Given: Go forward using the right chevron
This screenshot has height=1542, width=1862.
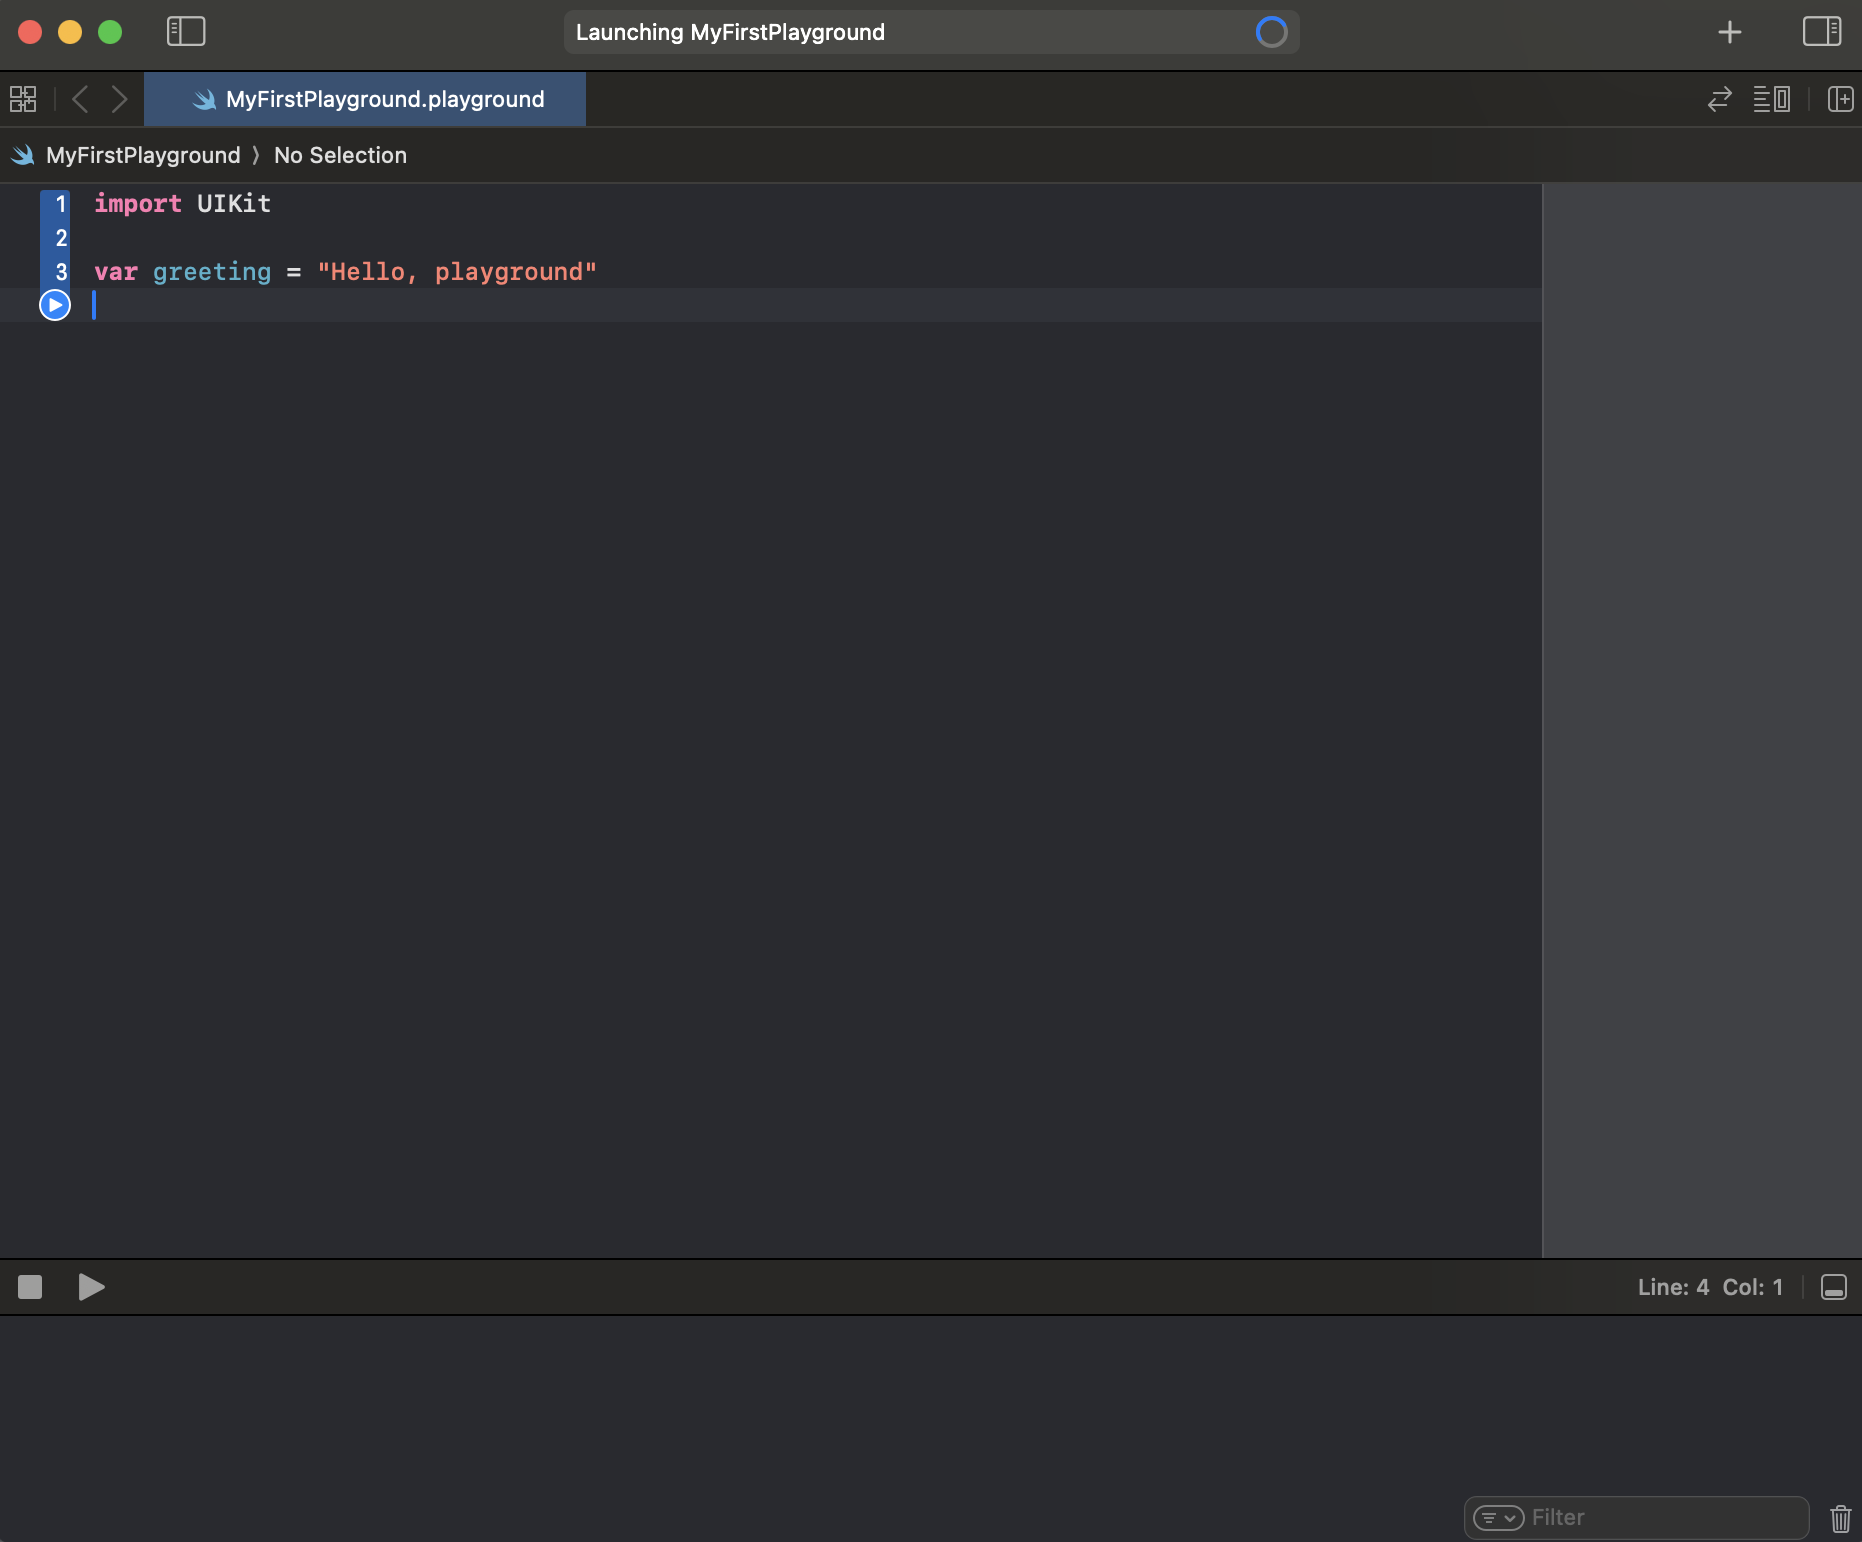Looking at the screenshot, I should (x=119, y=99).
